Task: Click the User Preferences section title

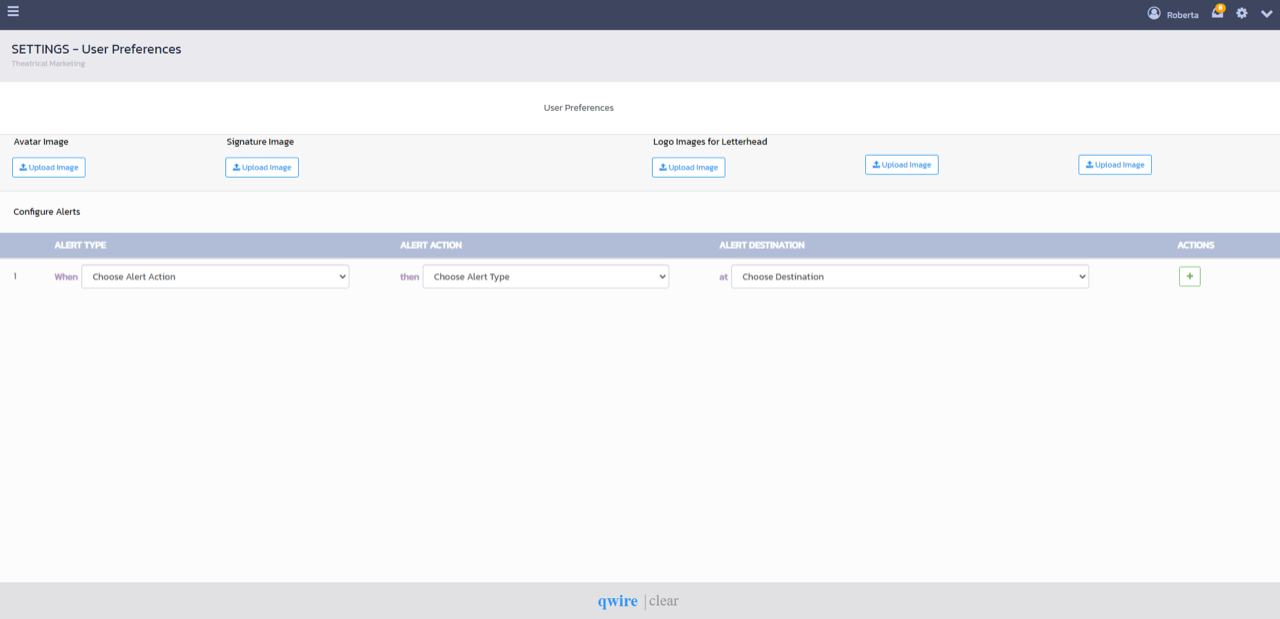Action: coord(579,107)
